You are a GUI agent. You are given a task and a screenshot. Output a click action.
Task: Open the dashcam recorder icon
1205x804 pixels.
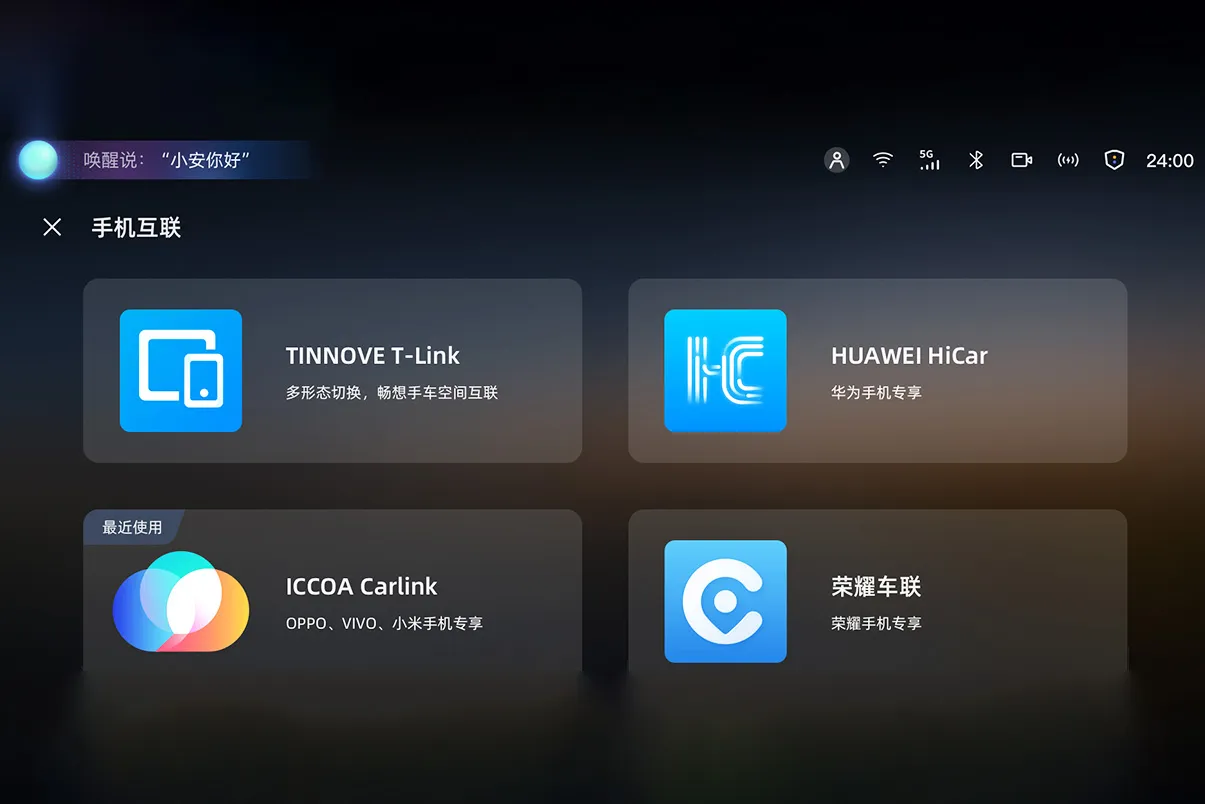(1021, 160)
